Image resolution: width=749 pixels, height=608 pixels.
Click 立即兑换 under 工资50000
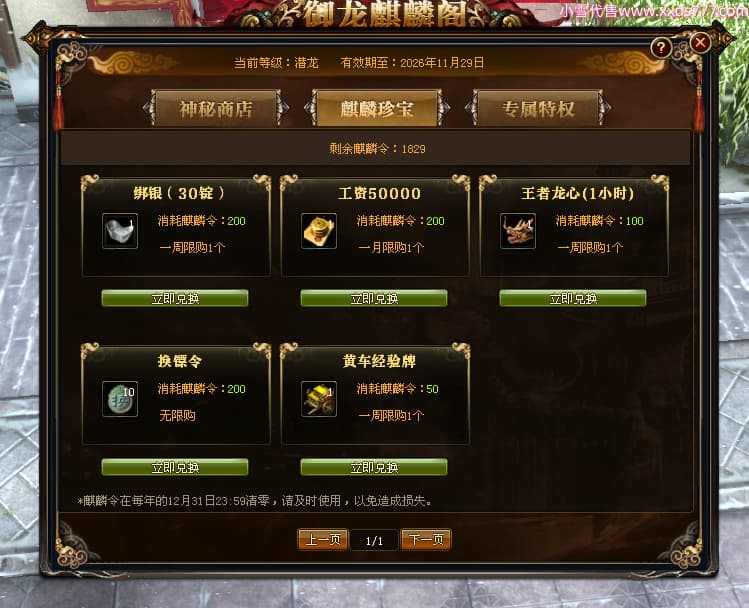pos(374,299)
